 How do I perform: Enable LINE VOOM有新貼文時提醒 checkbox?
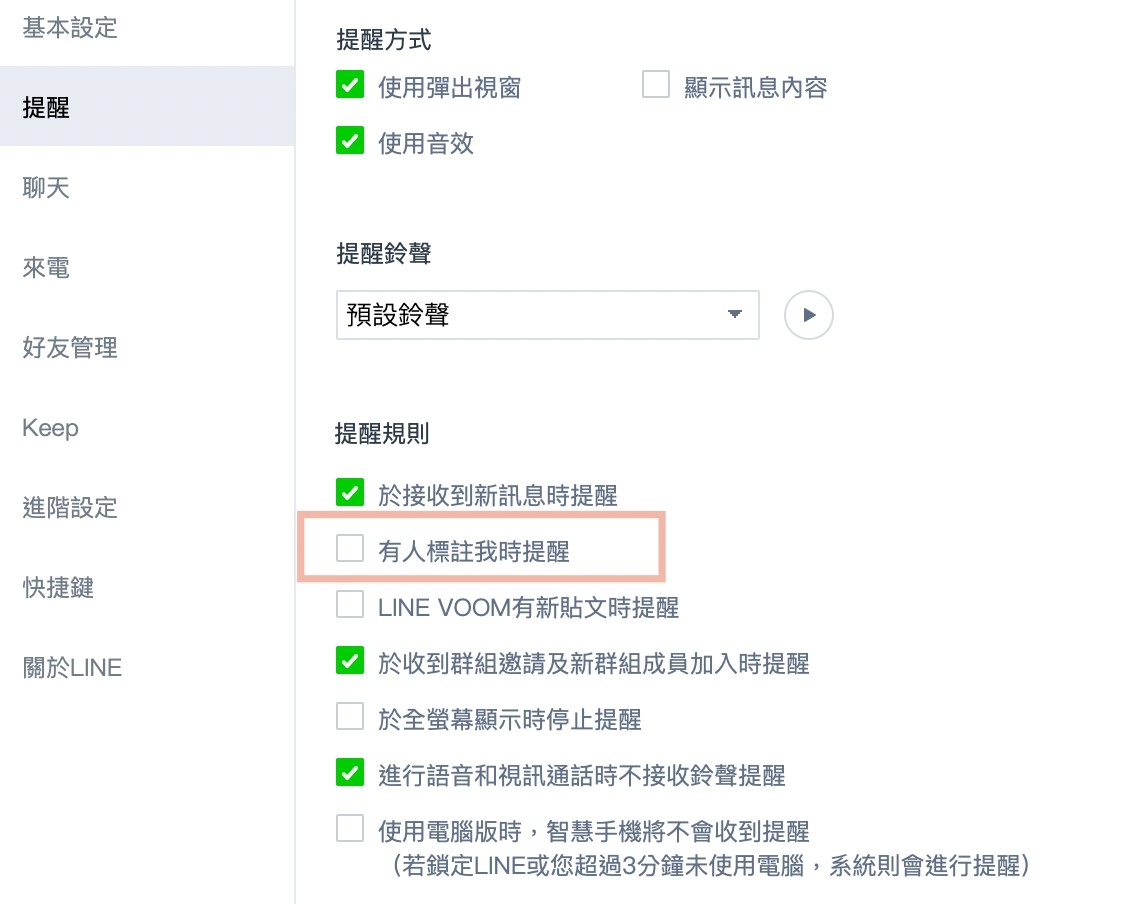pyautogui.click(x=350, y=605)
